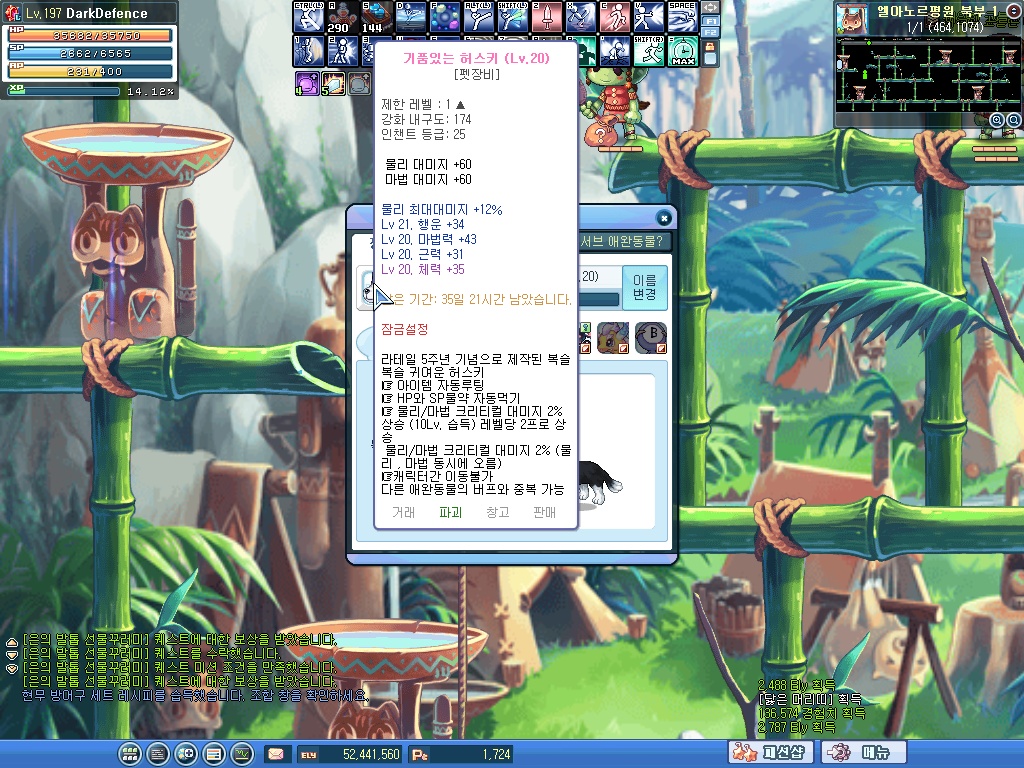Switch quick slots to F1 page
The image size is (1024, 768).
click(711, 21)
